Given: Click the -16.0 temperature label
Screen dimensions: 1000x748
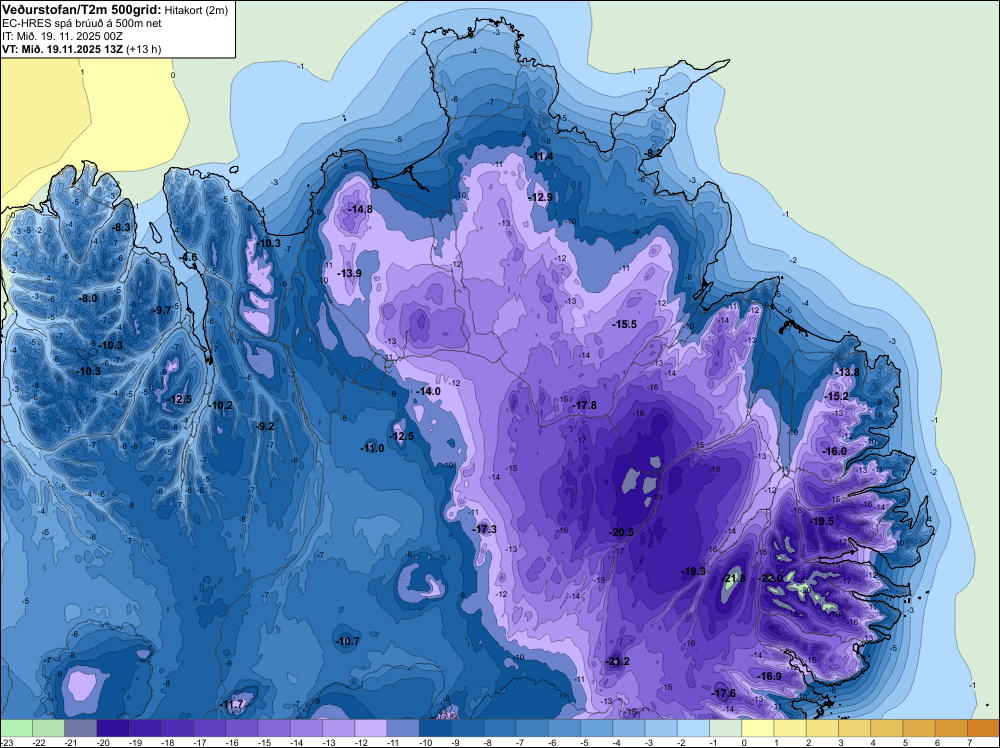Looking at the screenshot, I should pyautogui.click(x=834, y=451).
